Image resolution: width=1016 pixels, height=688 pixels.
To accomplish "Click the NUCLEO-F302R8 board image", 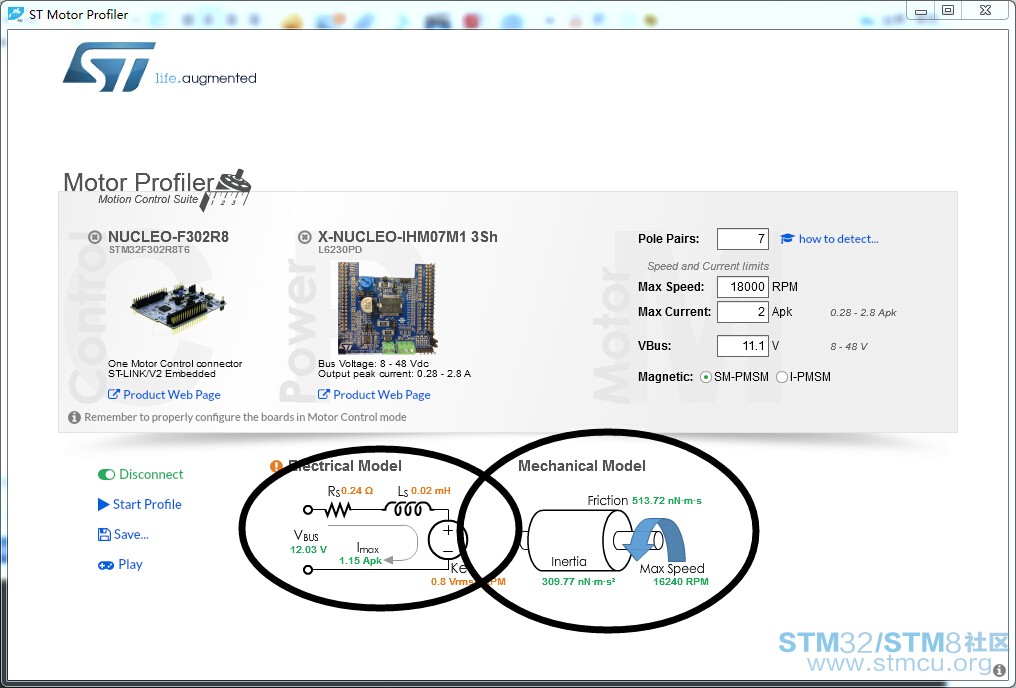I will (x=178, y=306).
